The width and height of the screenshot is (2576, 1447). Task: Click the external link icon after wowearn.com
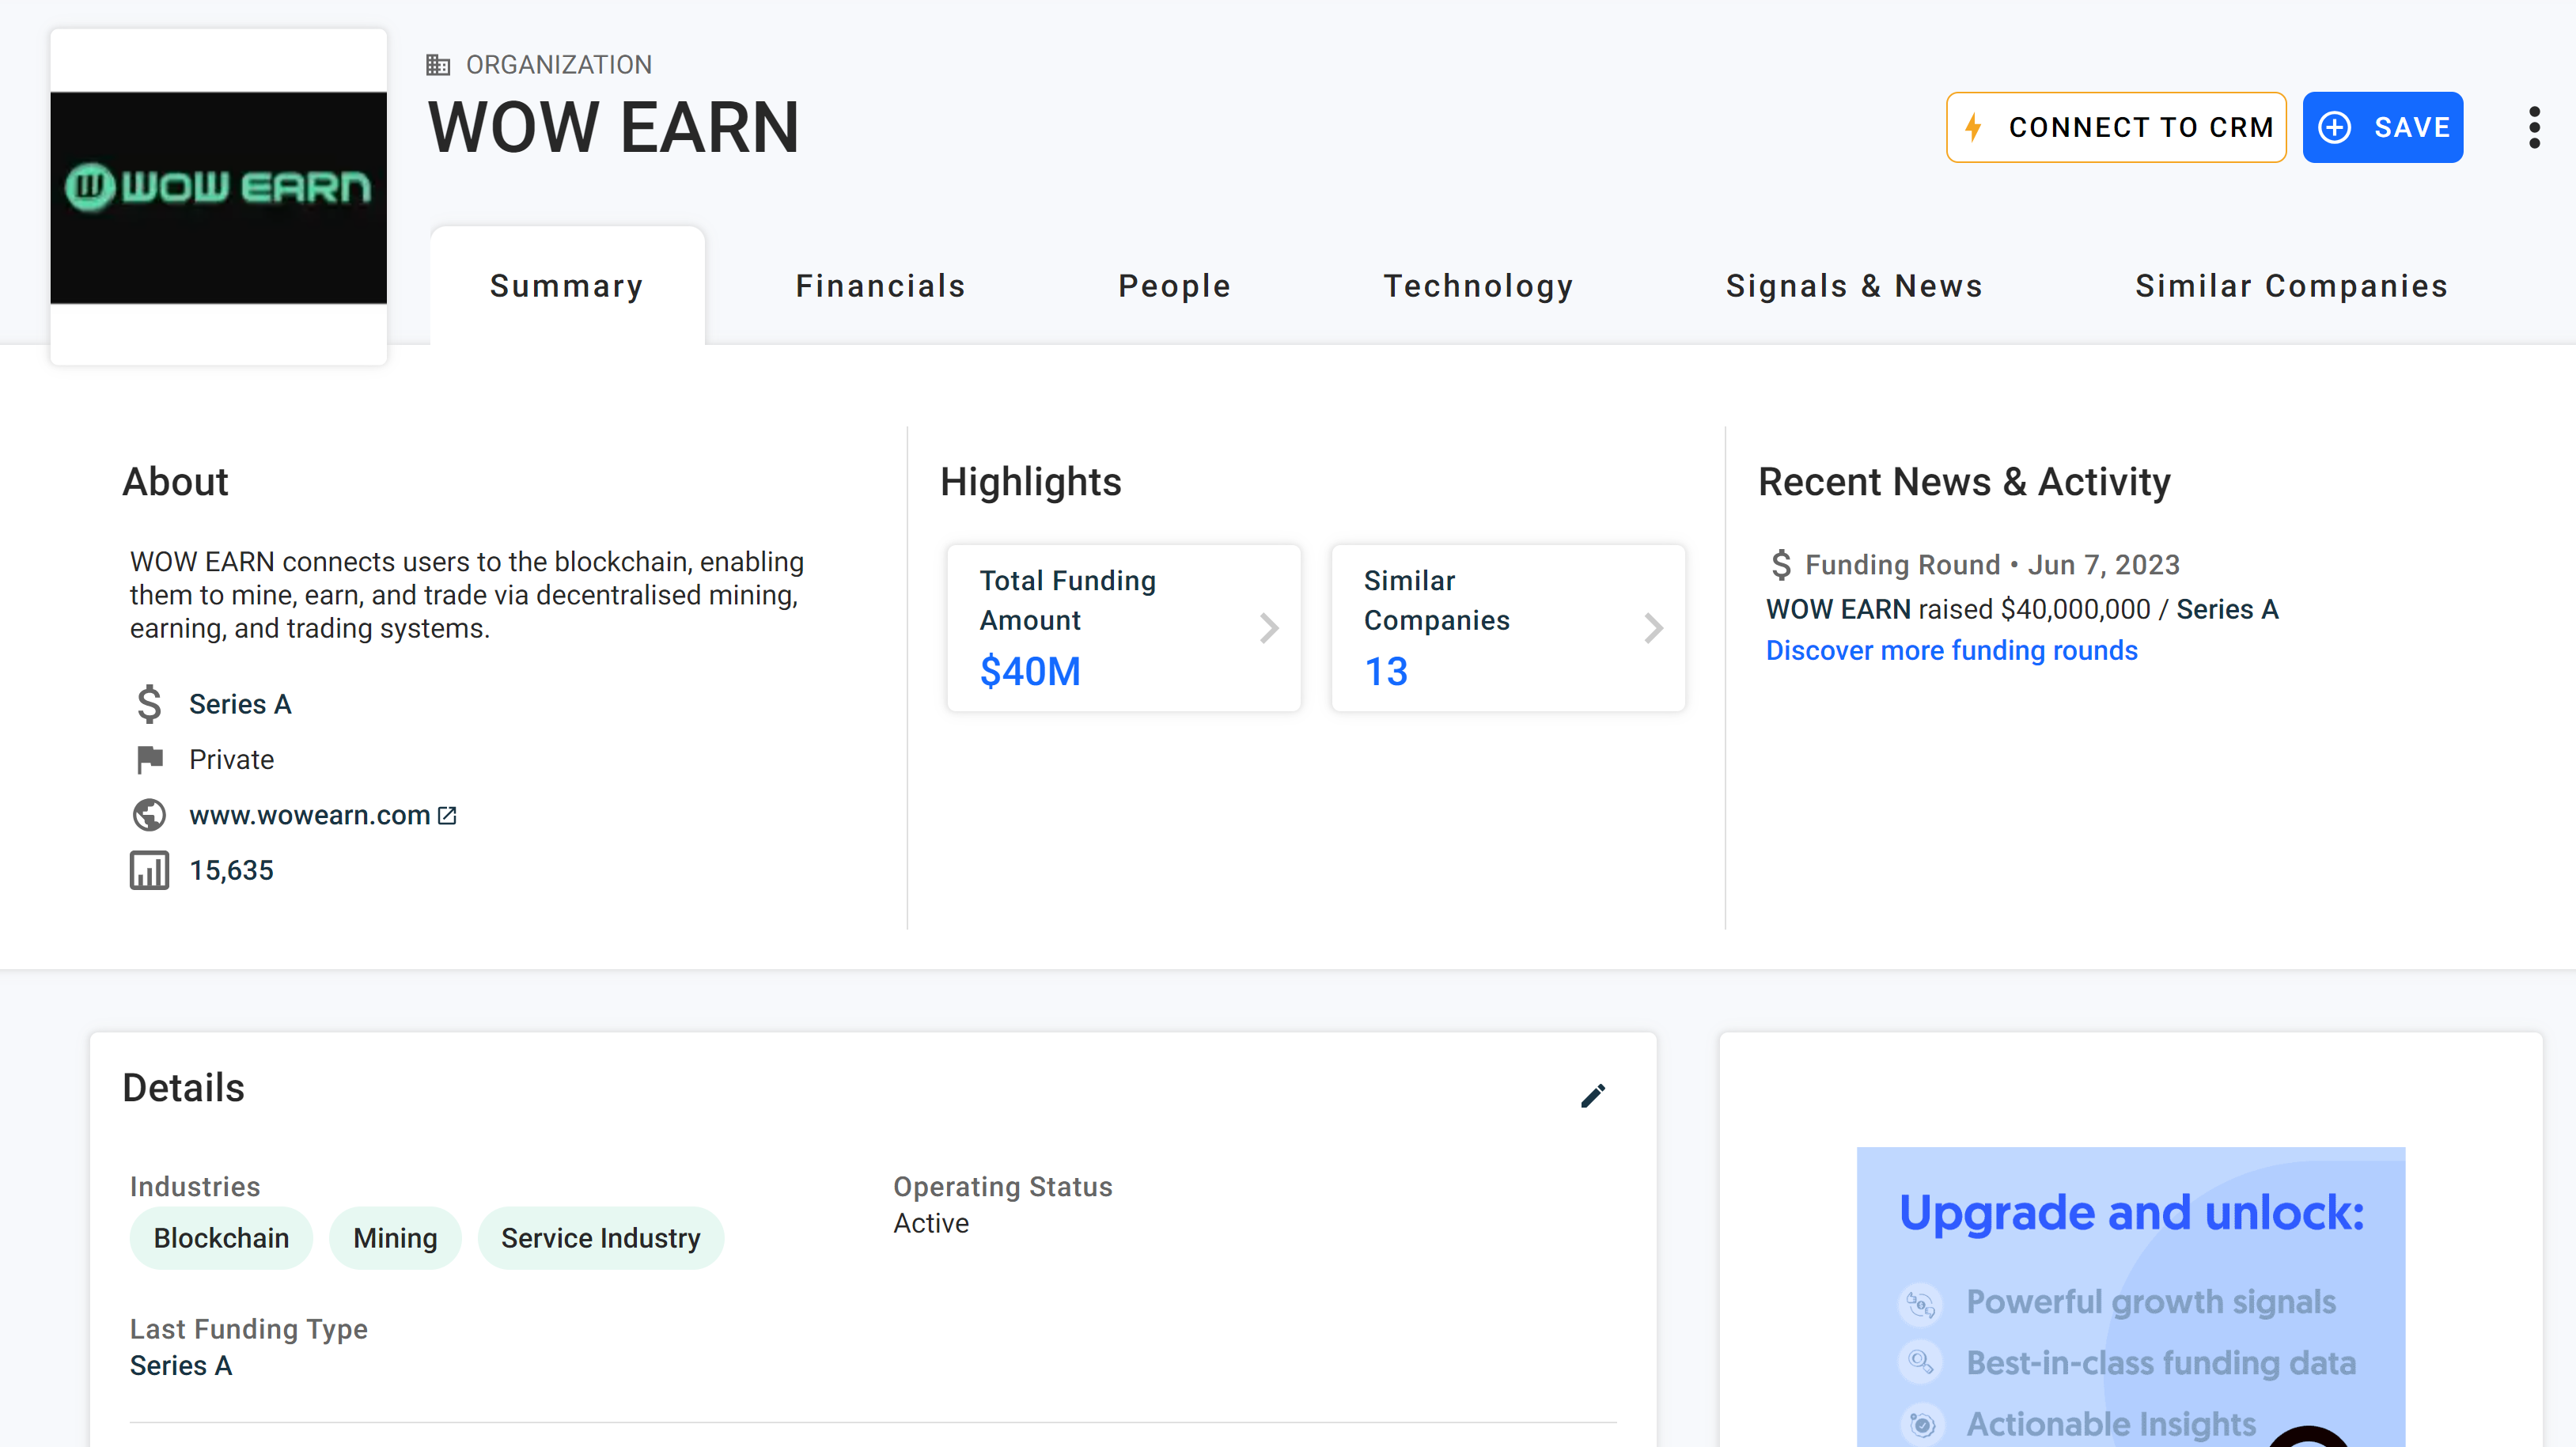(x=447, y=815)
